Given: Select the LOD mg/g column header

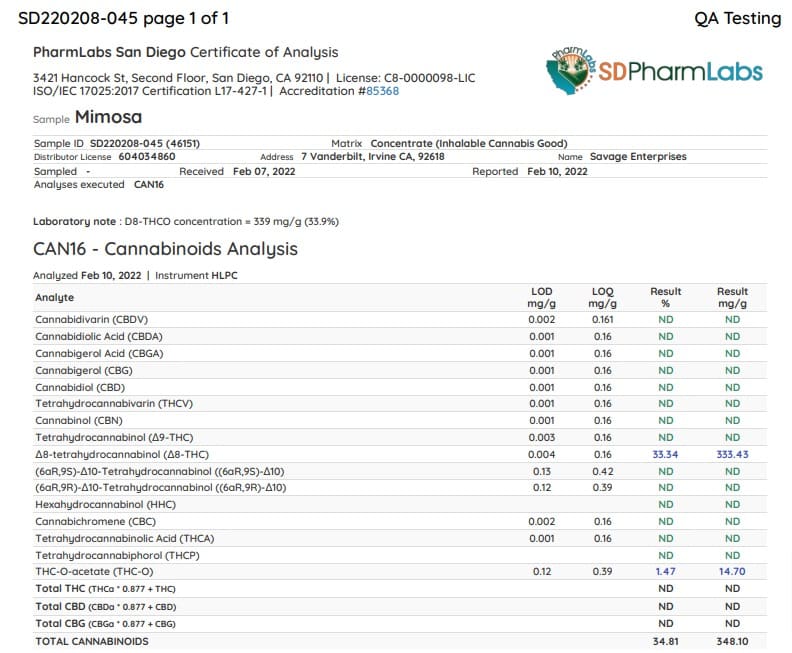Looking at the screenshot, I should (541, 297).
